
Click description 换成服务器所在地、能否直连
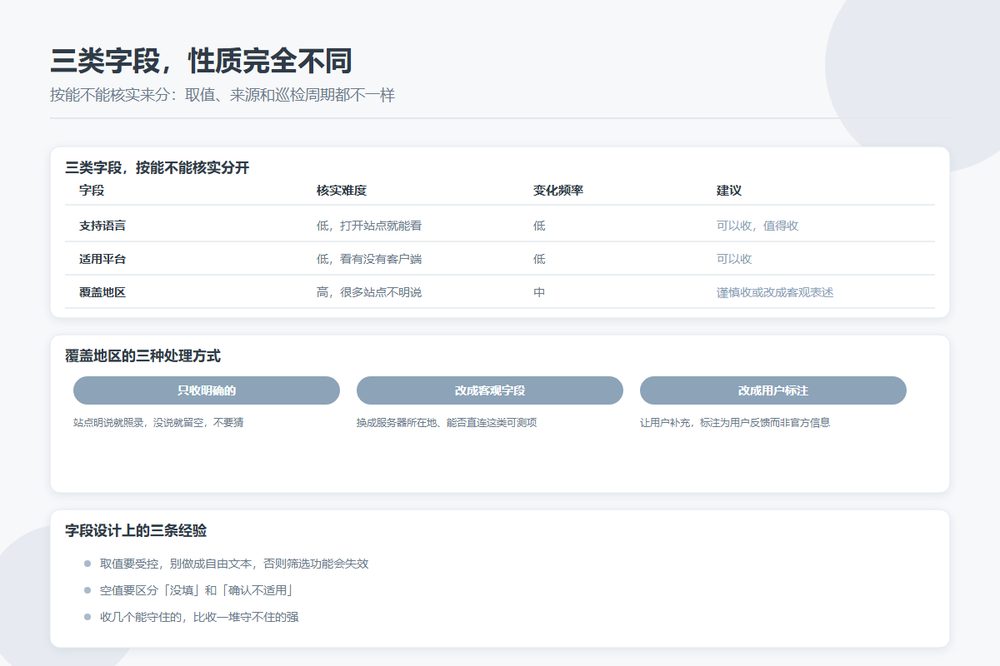(x=446, y=422)
